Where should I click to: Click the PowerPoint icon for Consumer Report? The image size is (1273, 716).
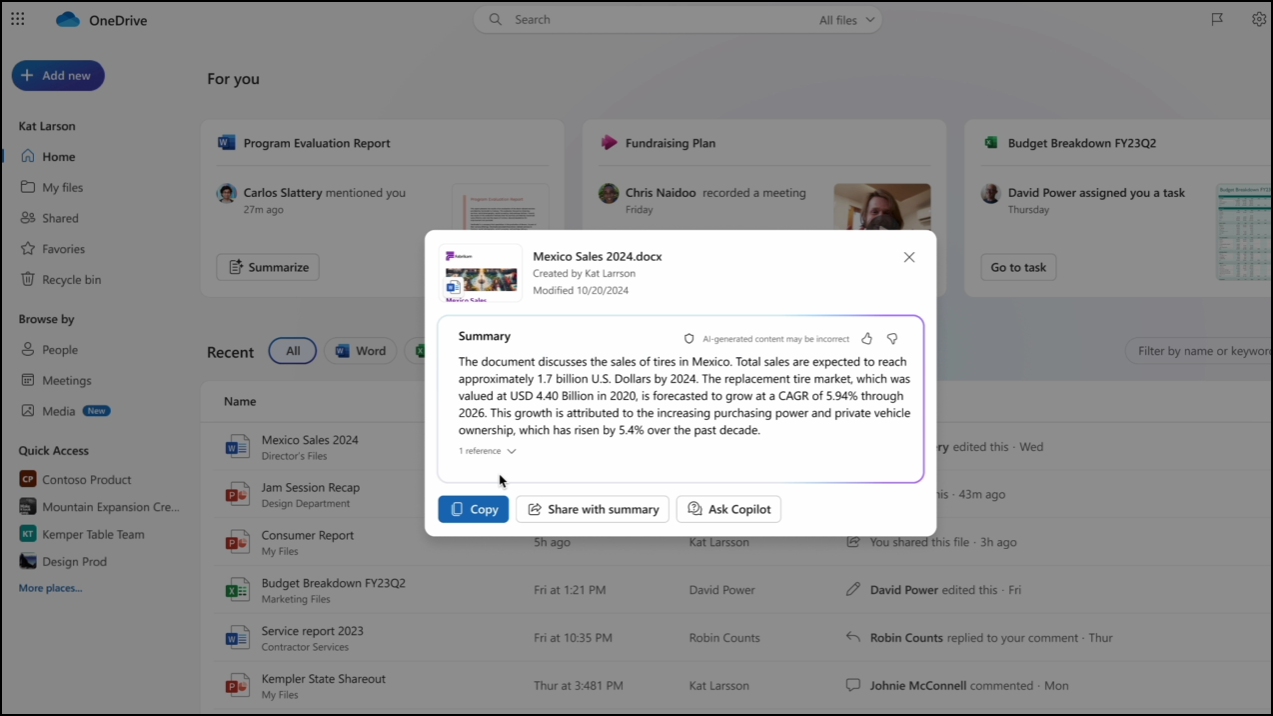click(237, 543)
